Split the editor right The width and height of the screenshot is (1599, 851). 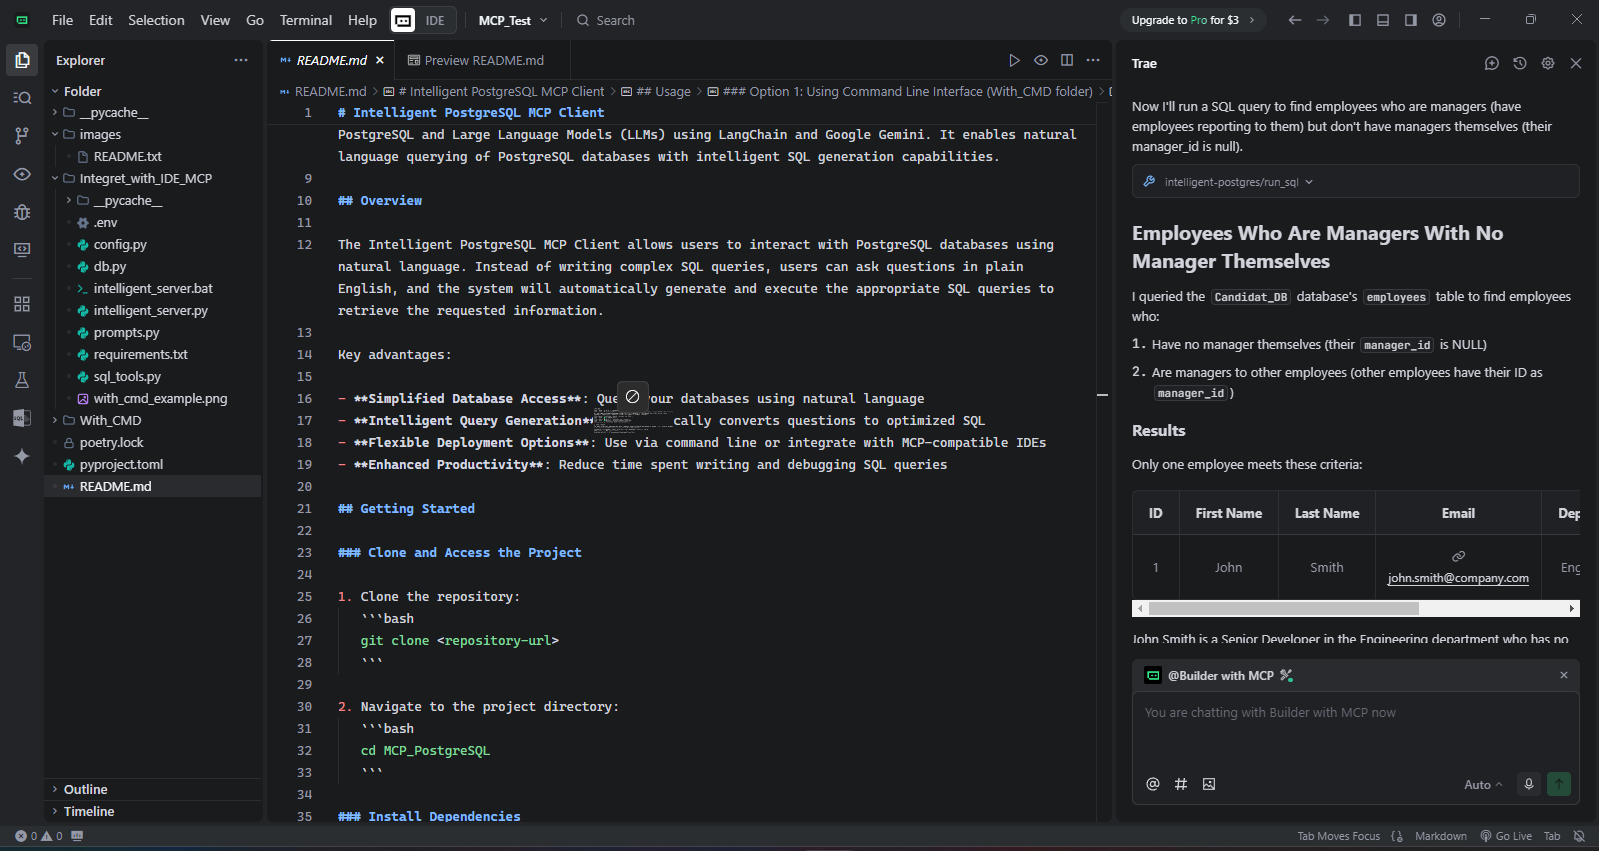click(1067, 60)
